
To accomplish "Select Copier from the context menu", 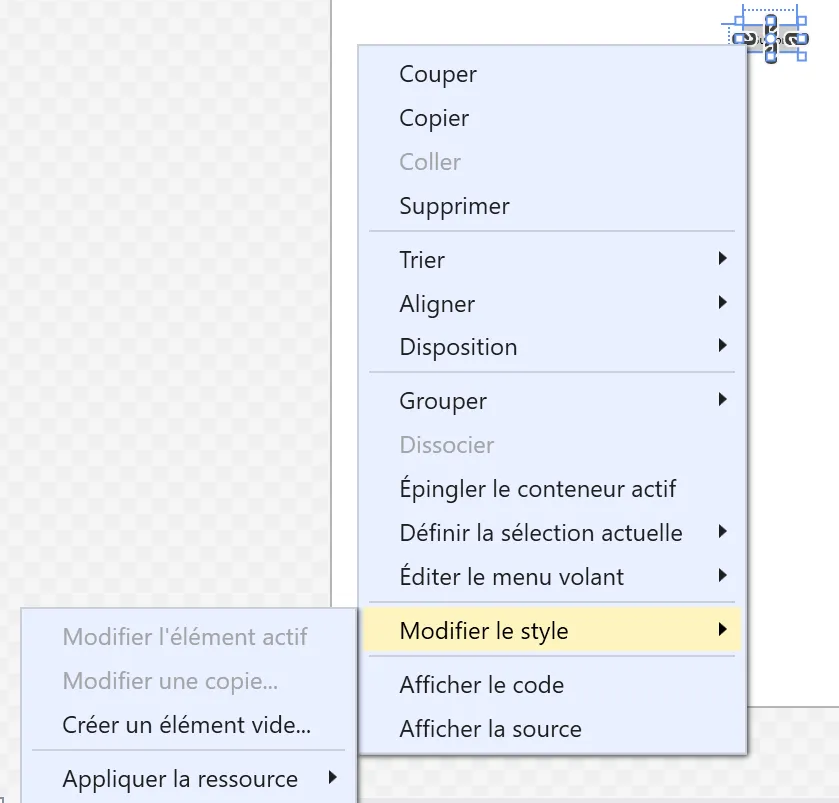I will tap(434, 118).
